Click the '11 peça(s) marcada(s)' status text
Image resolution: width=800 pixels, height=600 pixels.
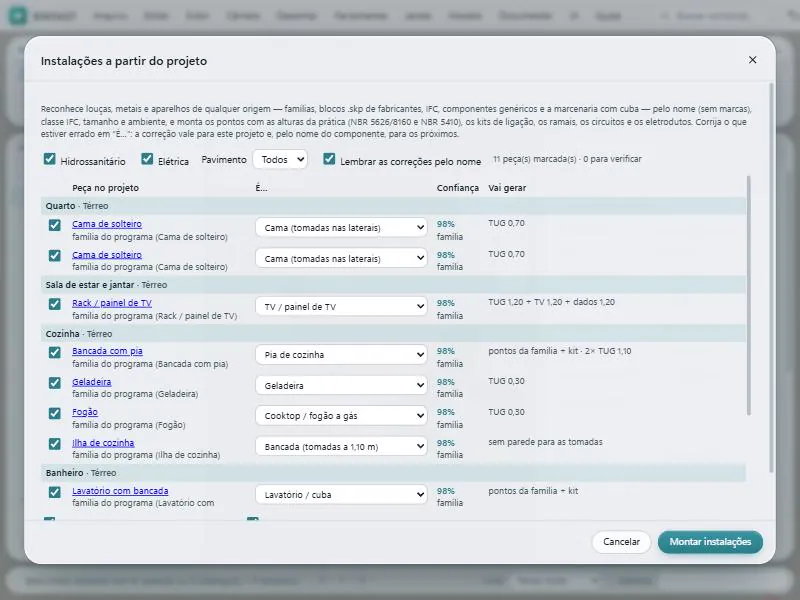tap(567, 159)
